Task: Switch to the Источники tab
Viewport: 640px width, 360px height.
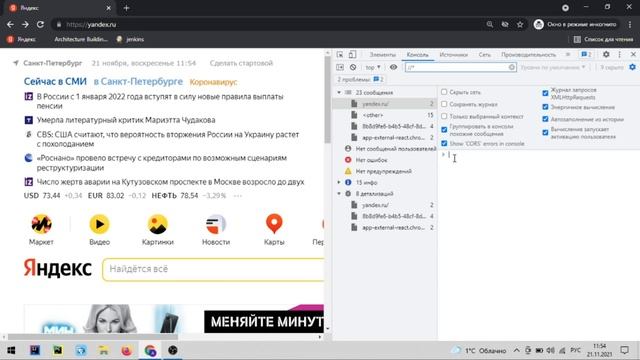Action: pos(453,55)
